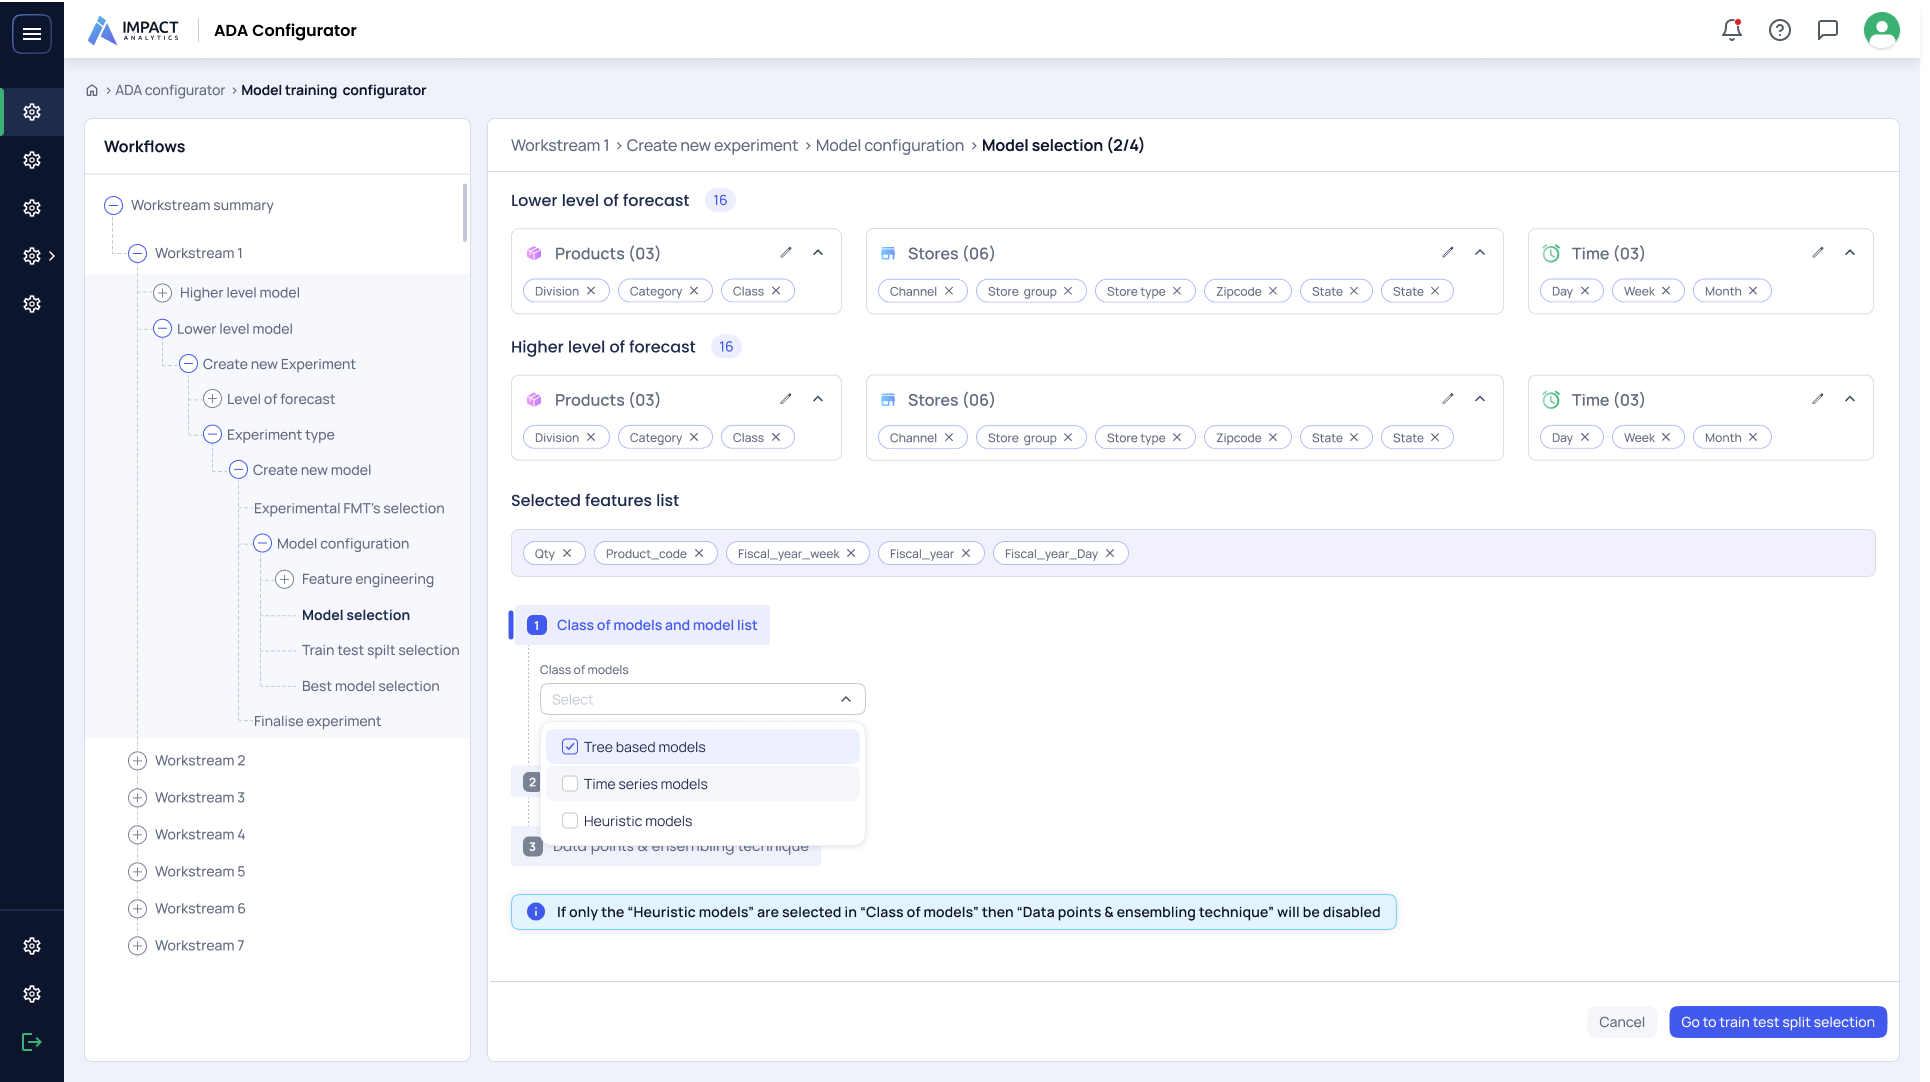Click the Cancel button
The width and height of the screenshot is (1930, 1082).
(x=1621, y=1022)
